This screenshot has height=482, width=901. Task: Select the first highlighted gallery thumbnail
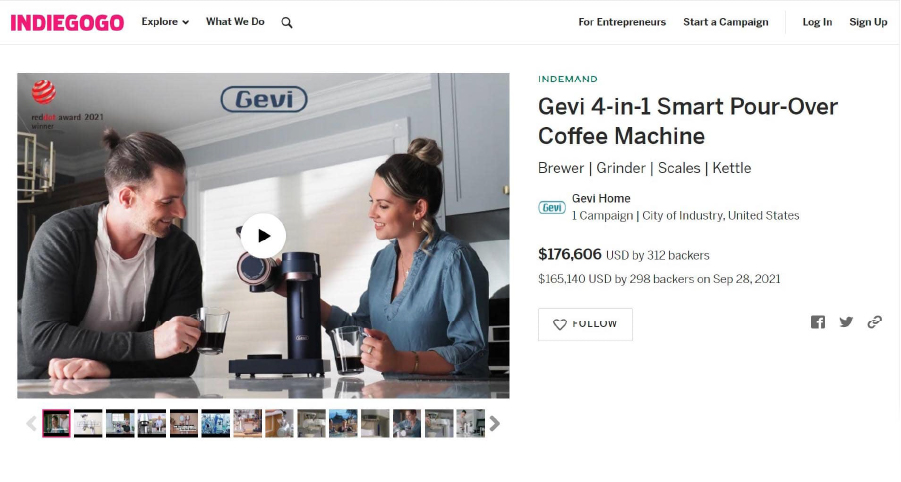click(x=56, y=423)
